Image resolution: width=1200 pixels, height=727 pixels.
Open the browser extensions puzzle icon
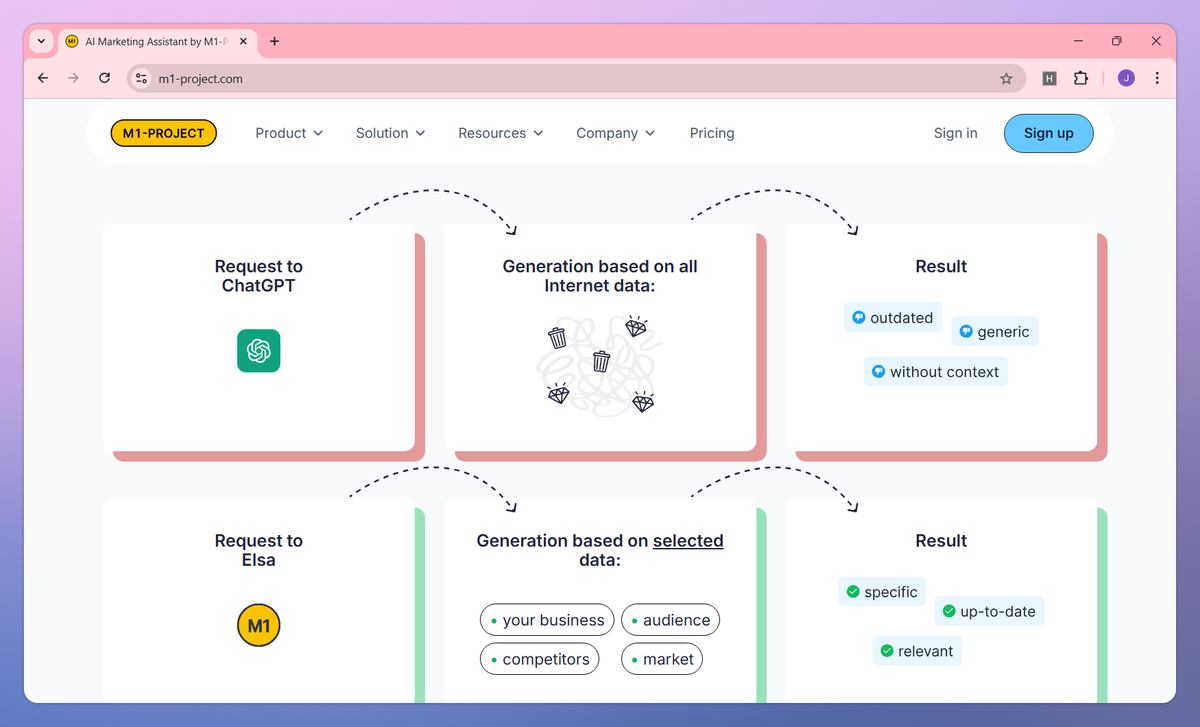(x=1081, y=78)
